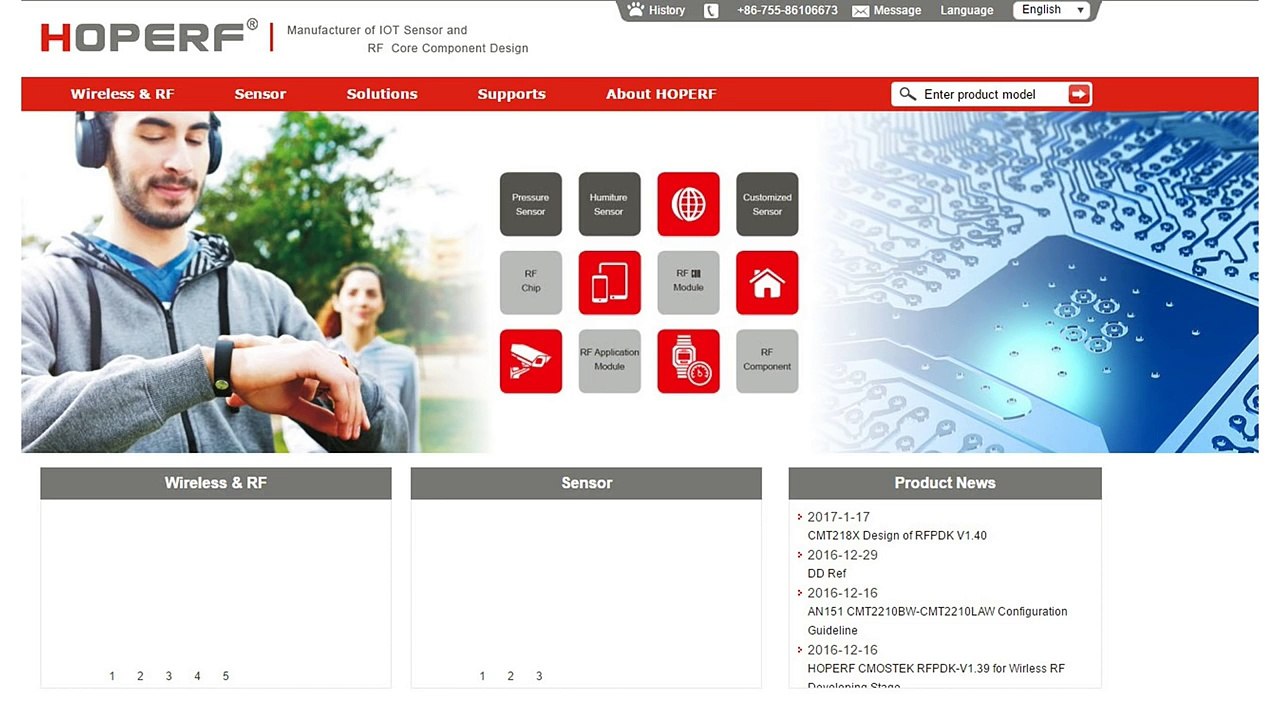The width and height of the screenshot is (1280, 720).
Task: Select the red globe tile
Action: (688, 204)
